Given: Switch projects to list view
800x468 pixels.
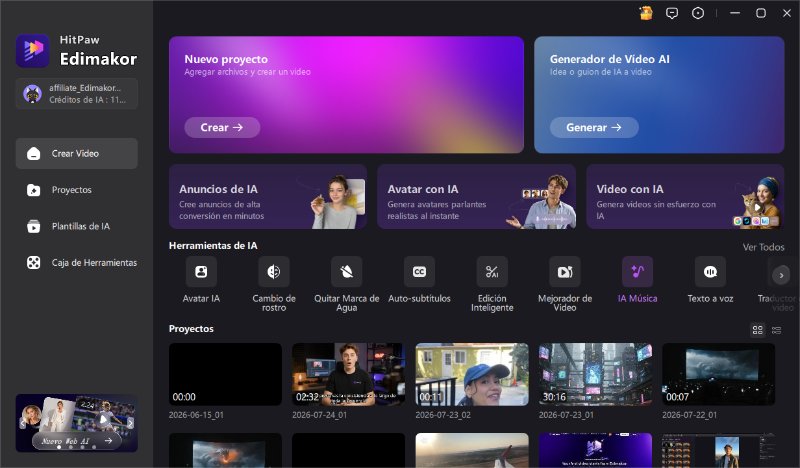Looking at the screenshot, I should pos(777,330).
